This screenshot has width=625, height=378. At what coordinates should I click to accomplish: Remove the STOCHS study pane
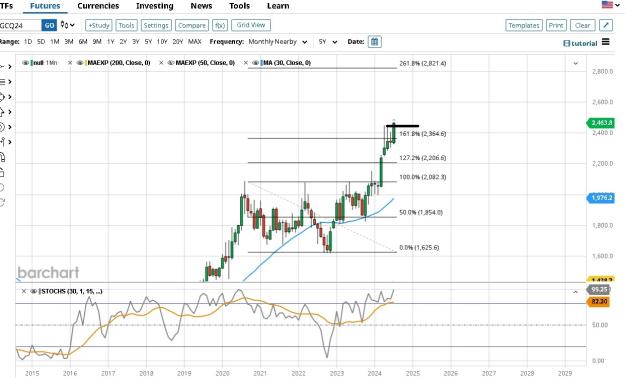click(x=24, y=291)
